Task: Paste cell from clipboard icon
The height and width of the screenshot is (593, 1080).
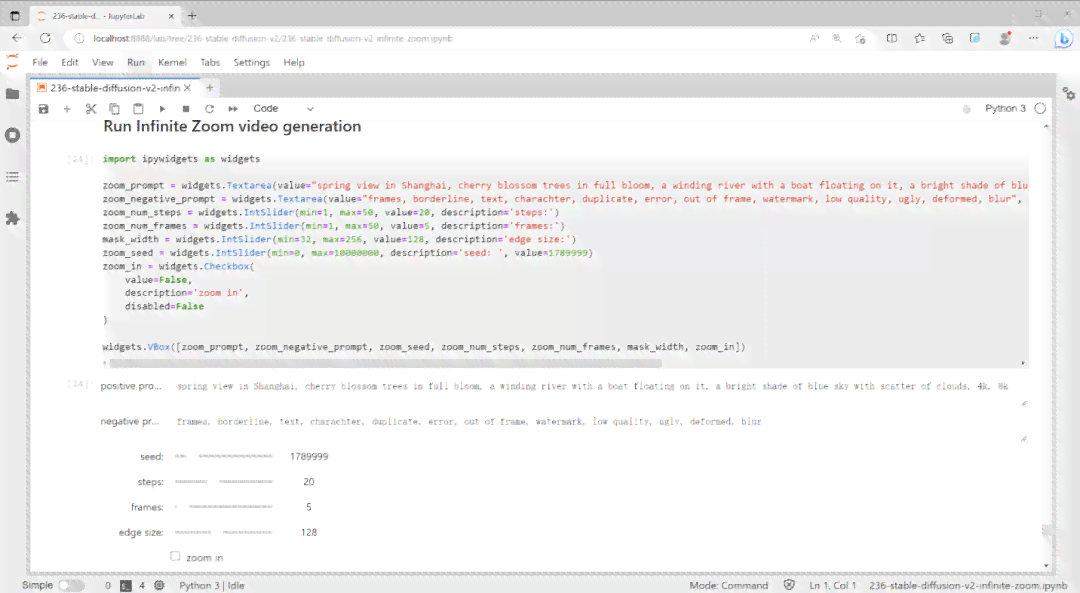Action: pyautogui.click(x=138, y=109)
